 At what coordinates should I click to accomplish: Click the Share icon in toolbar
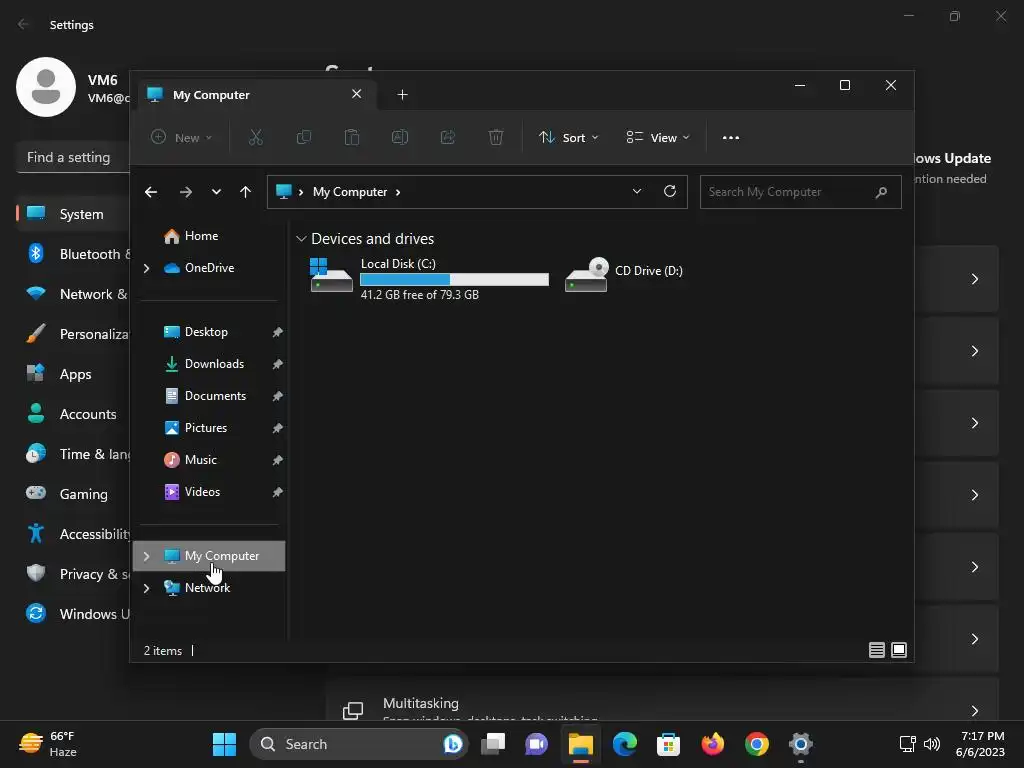[448, 137]
